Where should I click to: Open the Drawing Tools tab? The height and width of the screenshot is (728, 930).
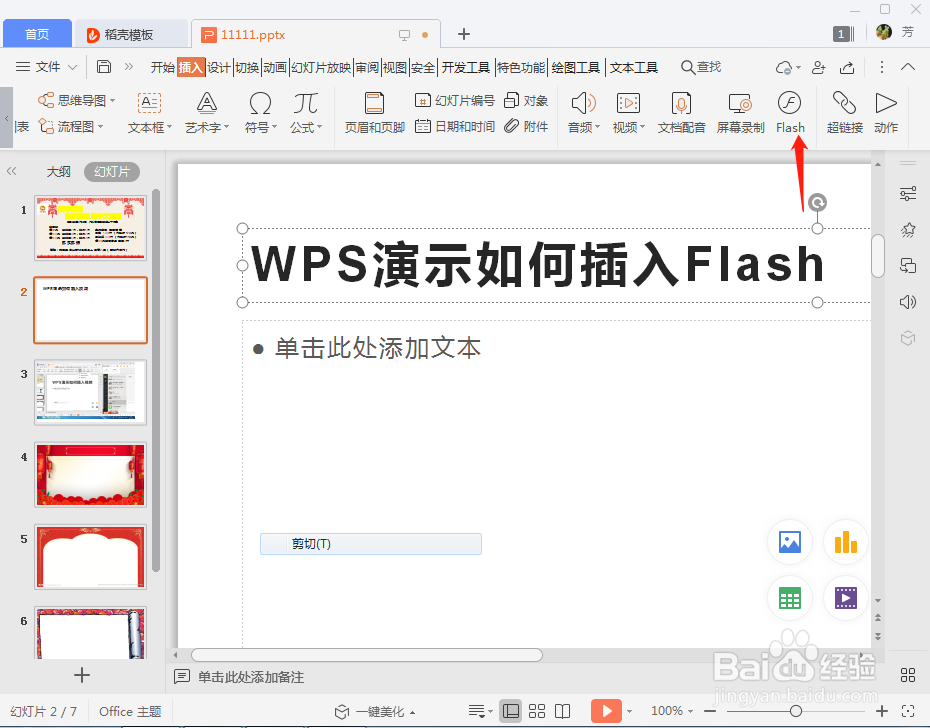tap(575, 68)
